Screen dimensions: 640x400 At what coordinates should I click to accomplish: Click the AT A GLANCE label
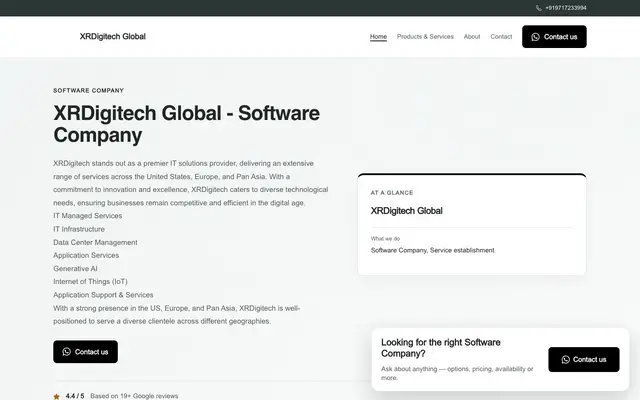coord(392,193)
